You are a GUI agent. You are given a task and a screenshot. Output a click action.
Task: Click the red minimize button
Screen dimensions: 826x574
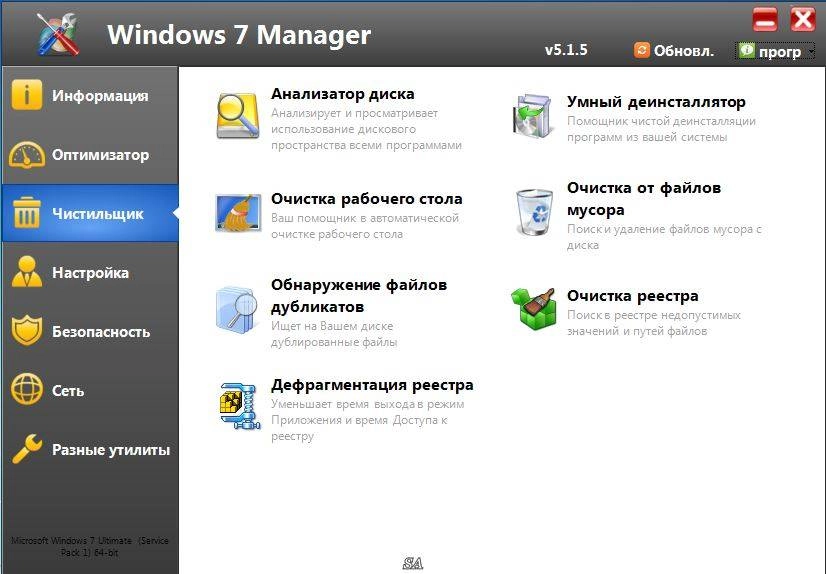pos(765,21)
